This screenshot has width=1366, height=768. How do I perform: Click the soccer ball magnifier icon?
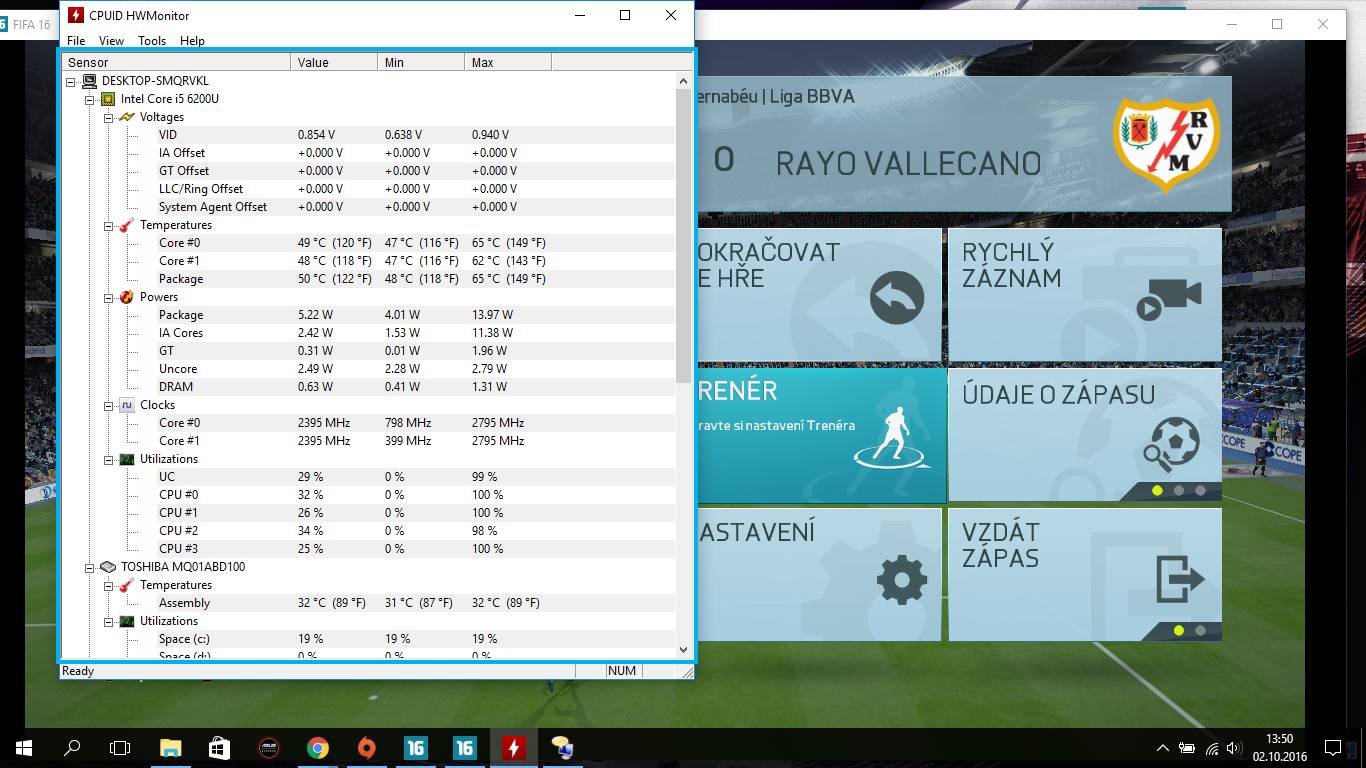click(x=1171, y=444)
